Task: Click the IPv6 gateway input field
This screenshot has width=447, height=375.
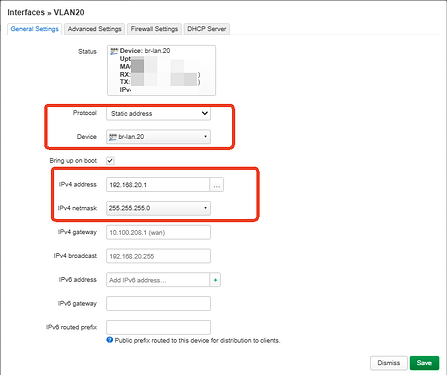Action: [x=158, y=304]
